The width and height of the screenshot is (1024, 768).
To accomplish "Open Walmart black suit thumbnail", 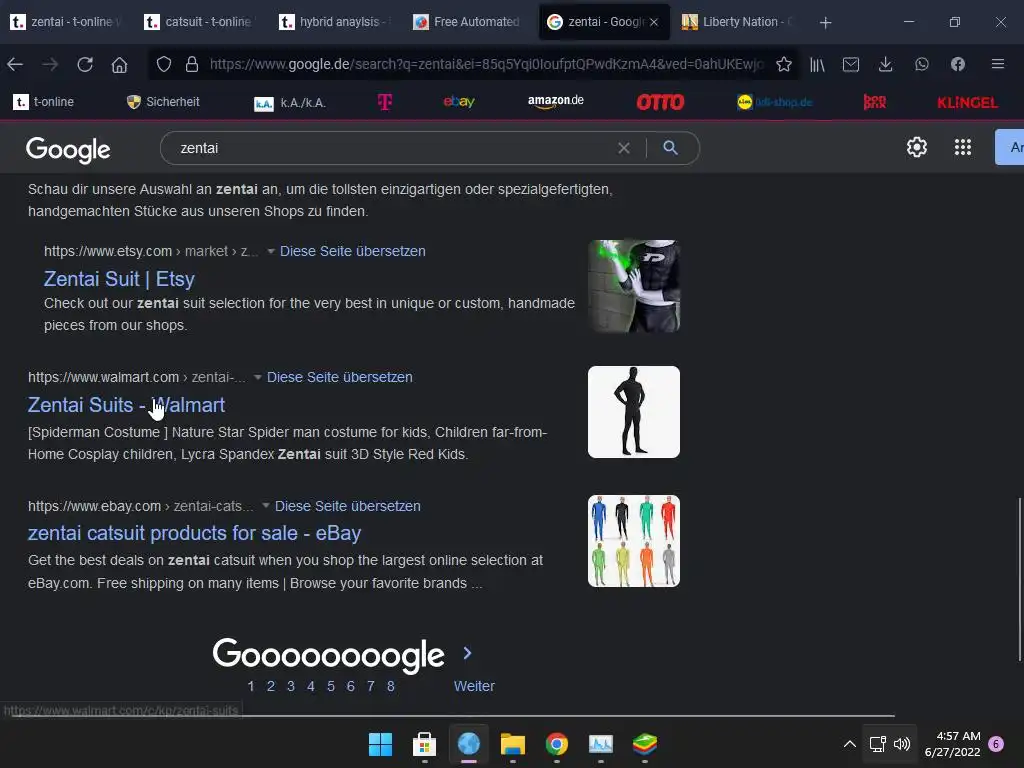I will [x=633, y=412].
